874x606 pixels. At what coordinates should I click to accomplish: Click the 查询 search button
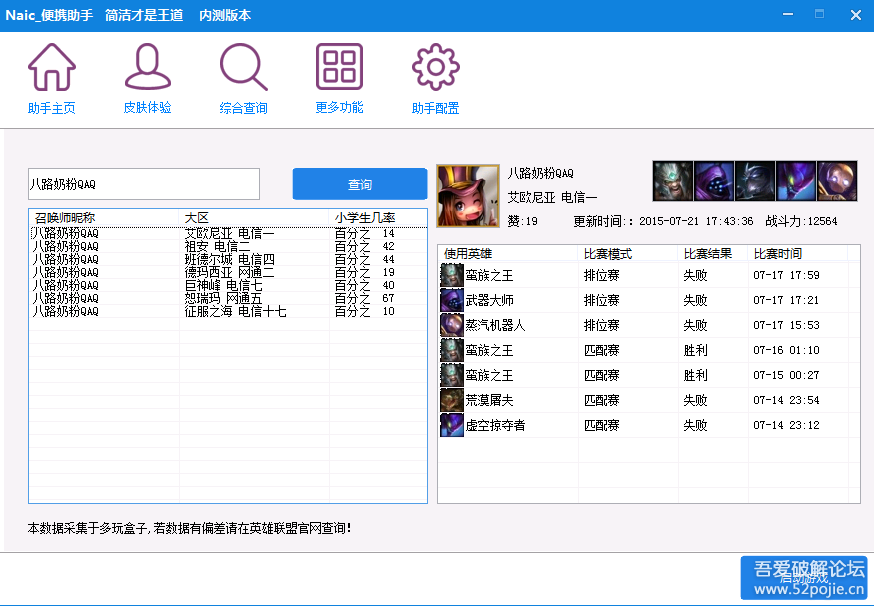(x=360, y=184)
